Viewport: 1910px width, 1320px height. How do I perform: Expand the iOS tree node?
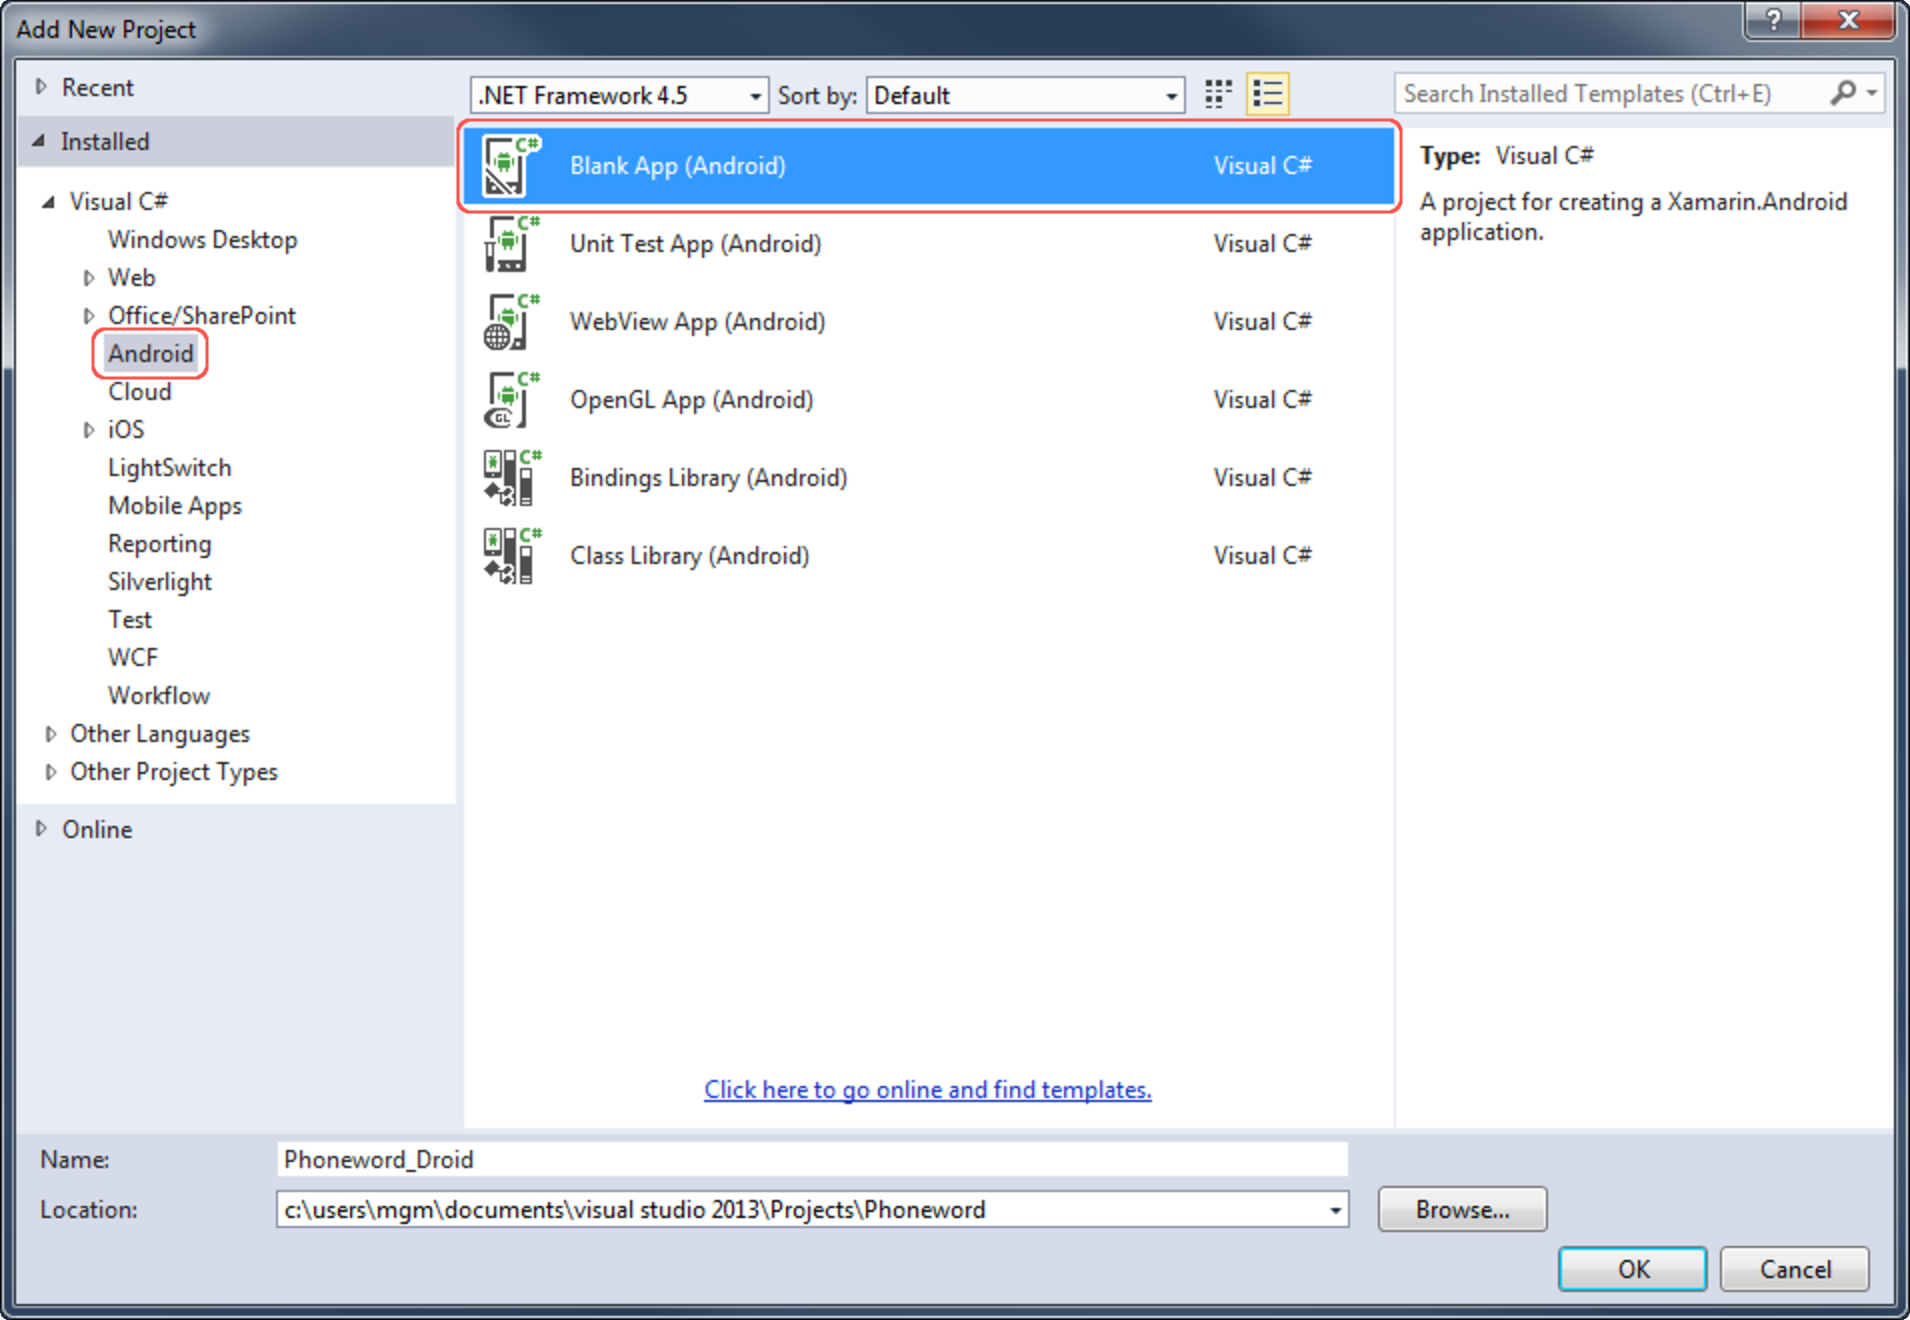pyautogui.click(x=89, y=430)
